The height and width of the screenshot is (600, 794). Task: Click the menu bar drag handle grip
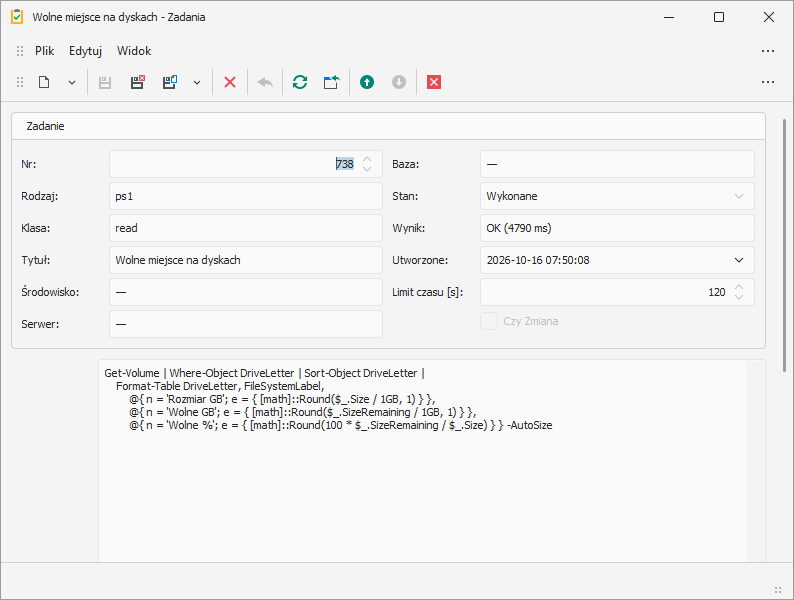point(20,51)
